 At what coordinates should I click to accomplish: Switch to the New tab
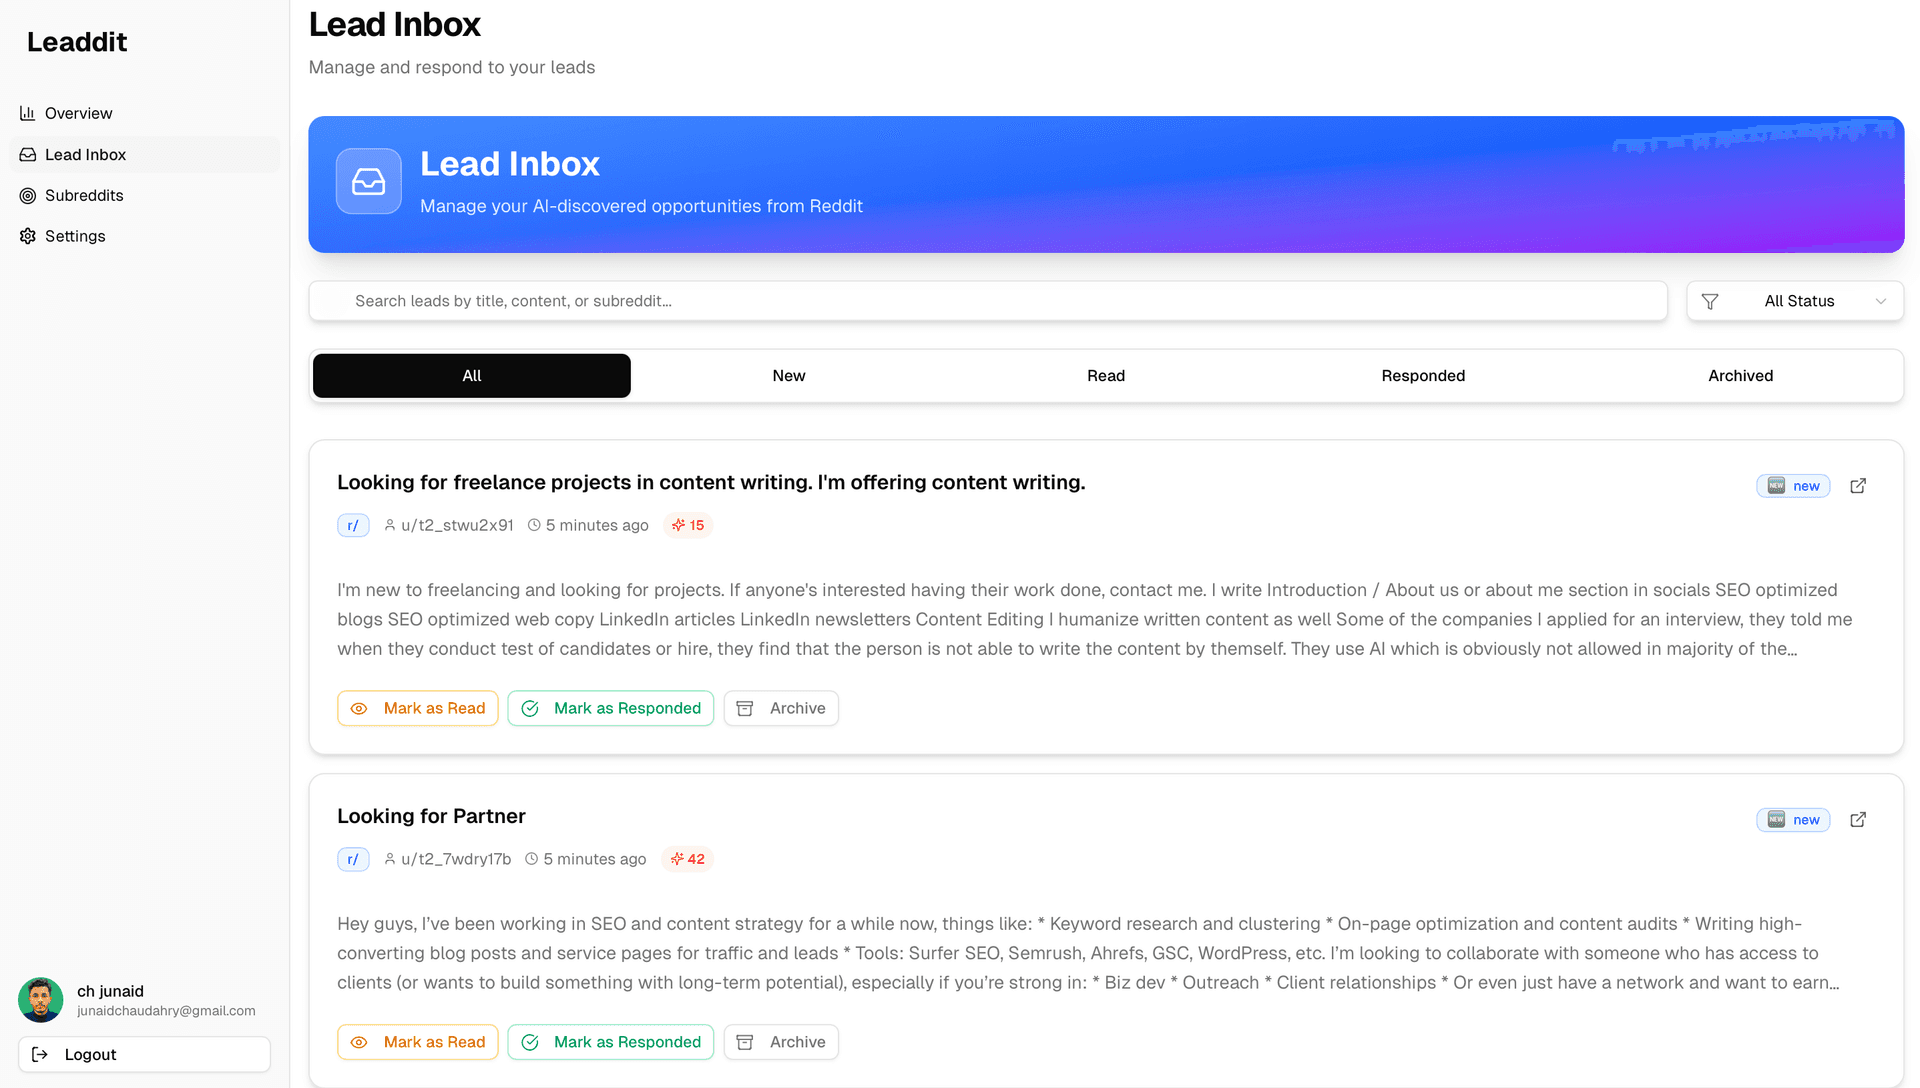coord(788,375)
